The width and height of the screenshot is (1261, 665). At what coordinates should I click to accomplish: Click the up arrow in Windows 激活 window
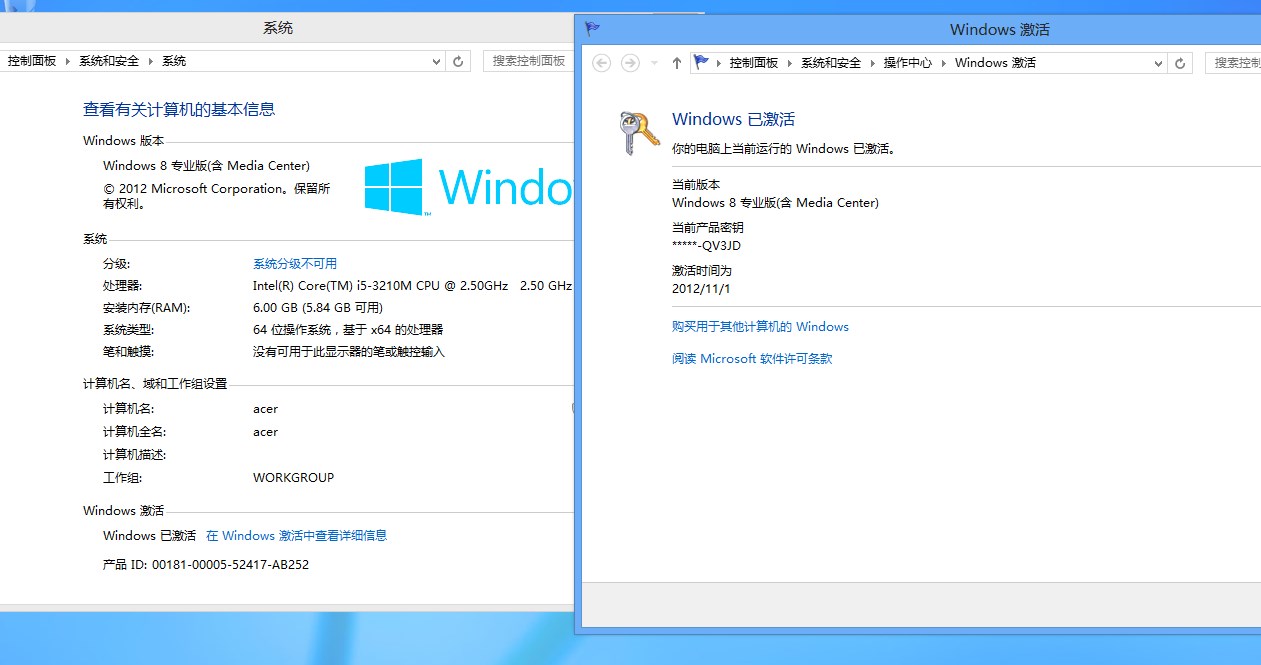coord(677,63)
